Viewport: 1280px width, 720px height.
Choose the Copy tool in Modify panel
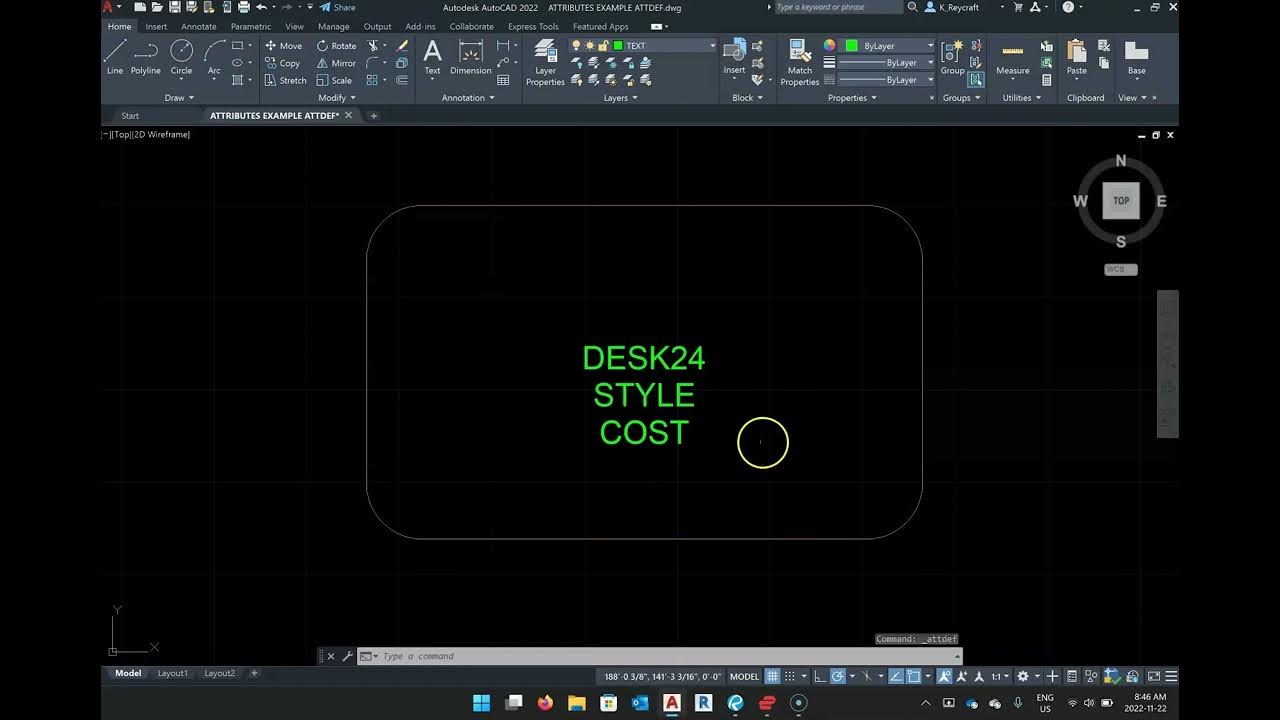[282, 63]
